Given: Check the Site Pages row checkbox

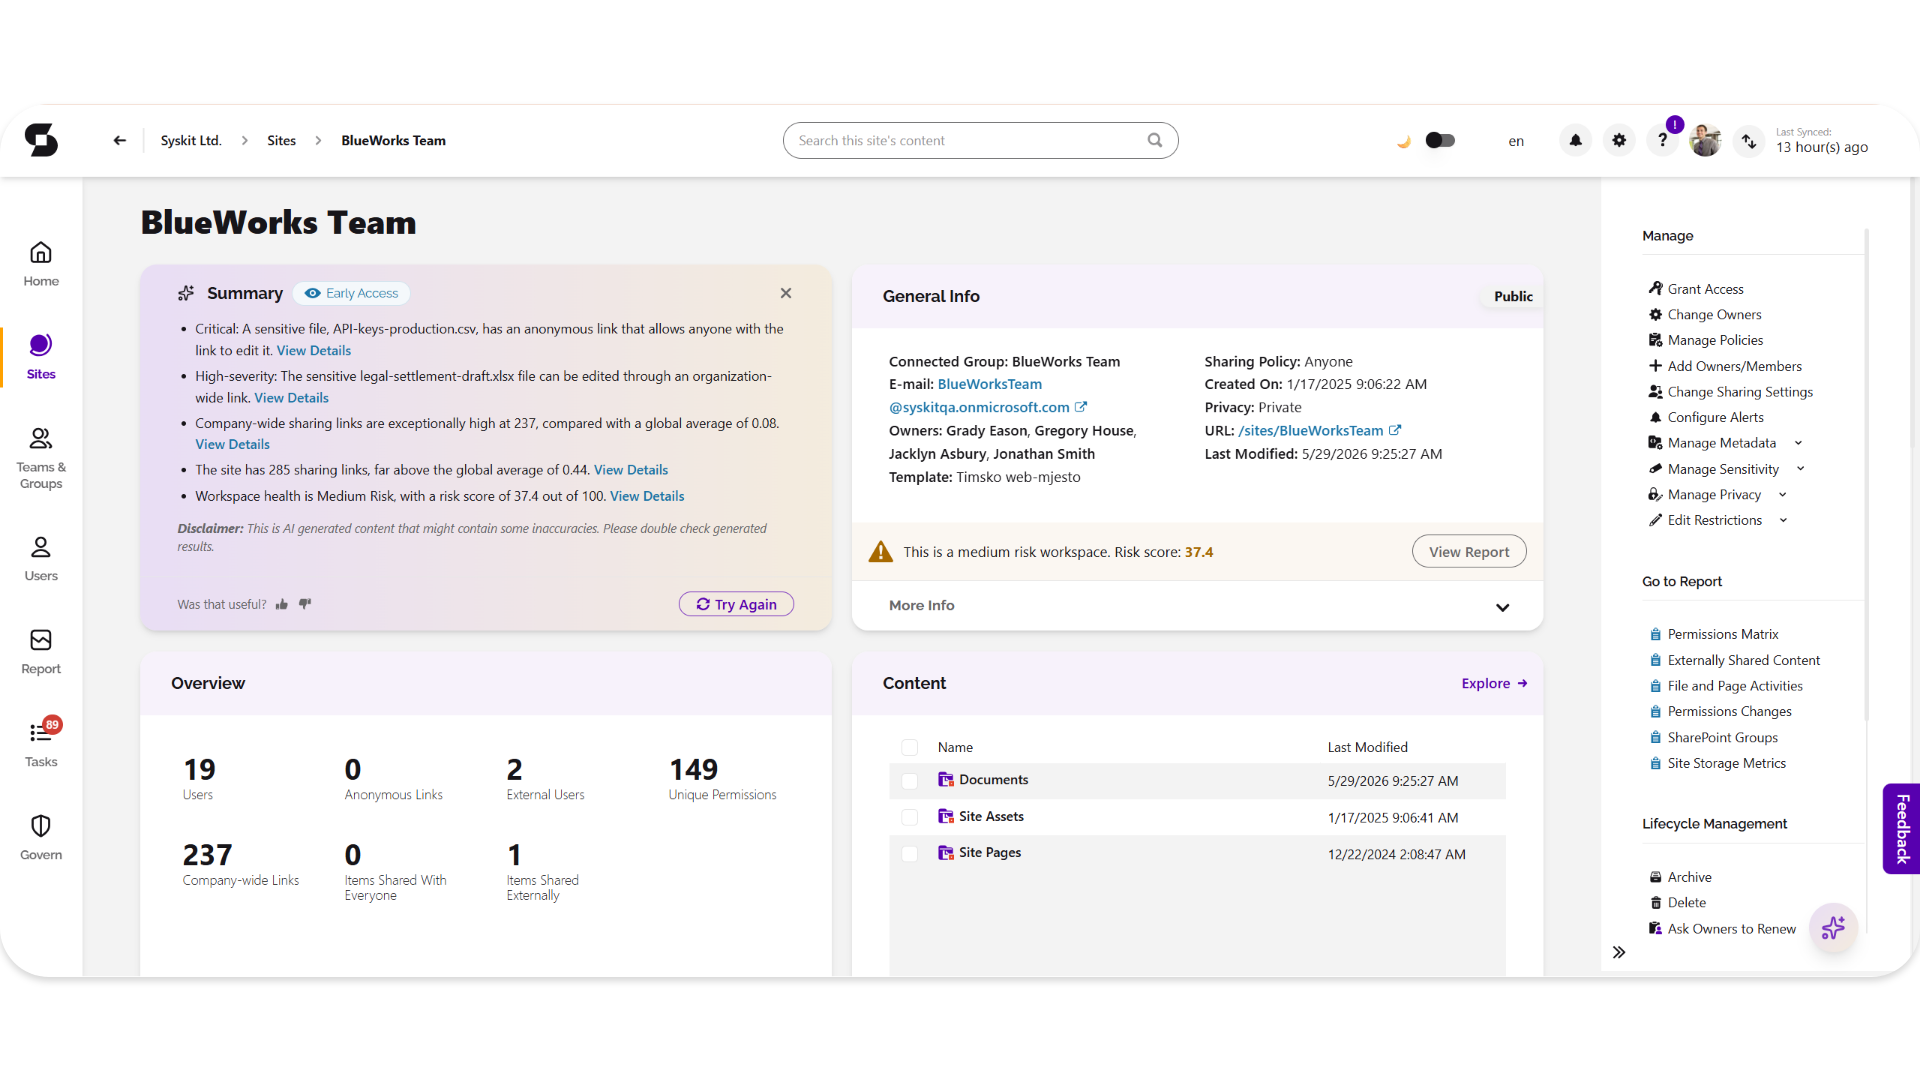Looking at the screenshot, I should point(909,854).
